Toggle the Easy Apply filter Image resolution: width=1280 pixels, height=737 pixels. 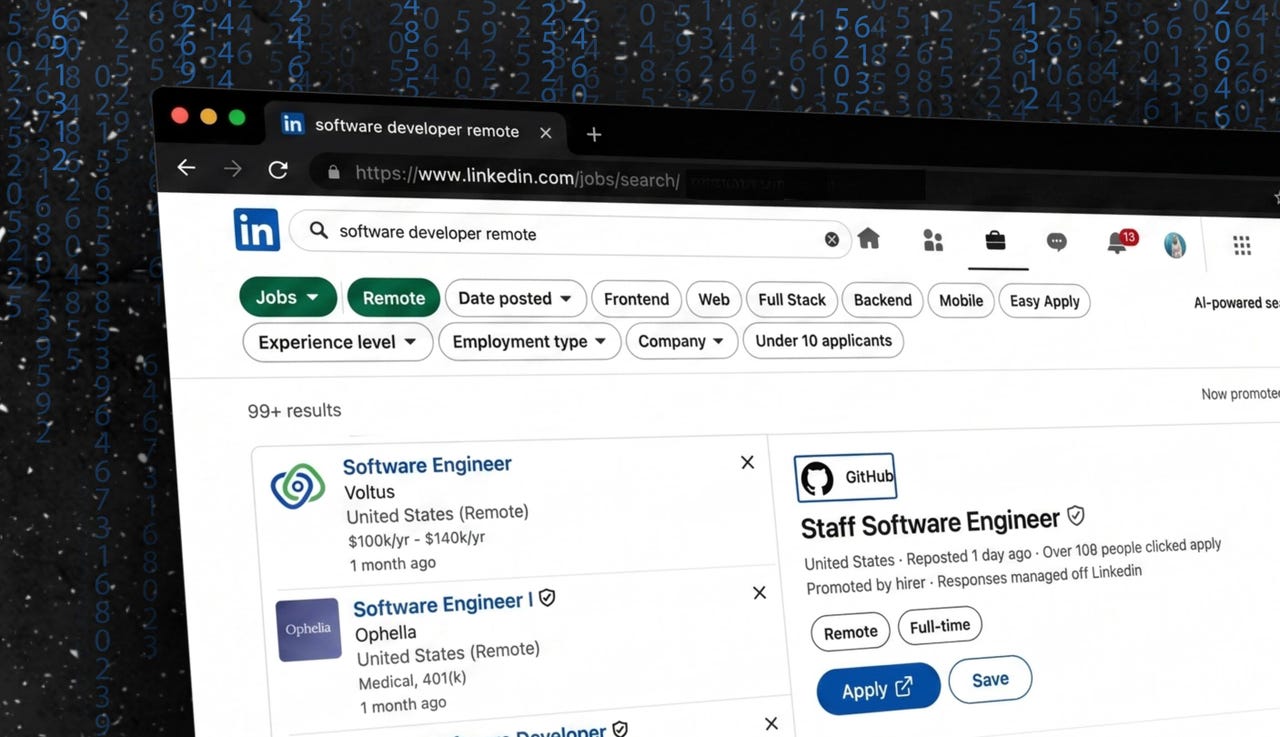[x=1044, y=301]
